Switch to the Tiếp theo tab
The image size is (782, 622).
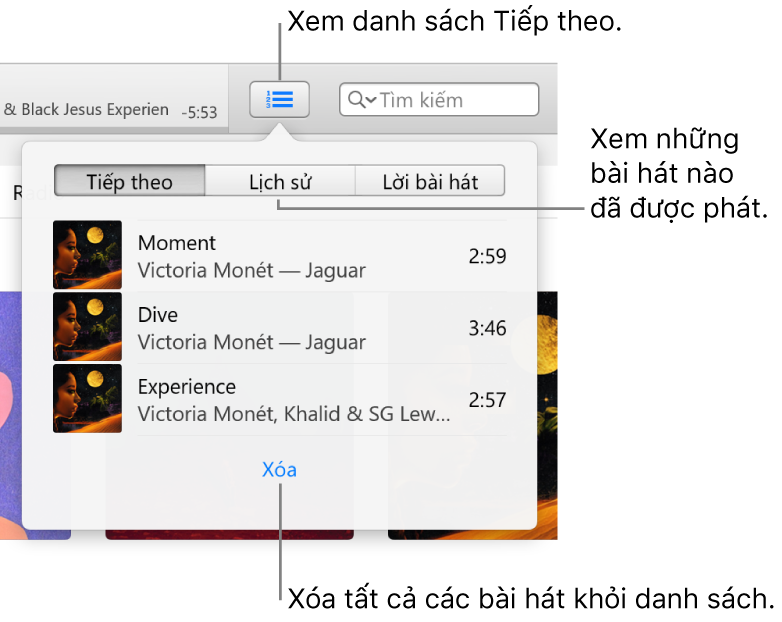coord(130,181)
